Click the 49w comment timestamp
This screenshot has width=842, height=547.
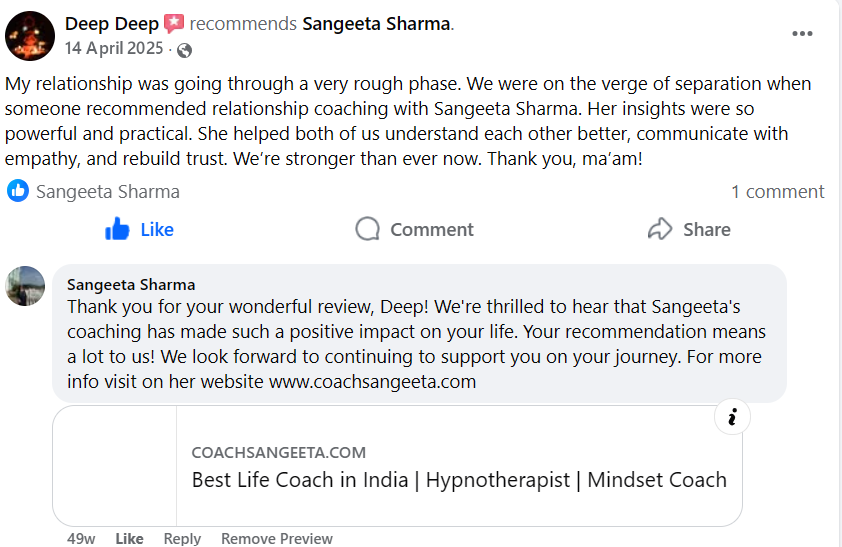click(81, 538)
